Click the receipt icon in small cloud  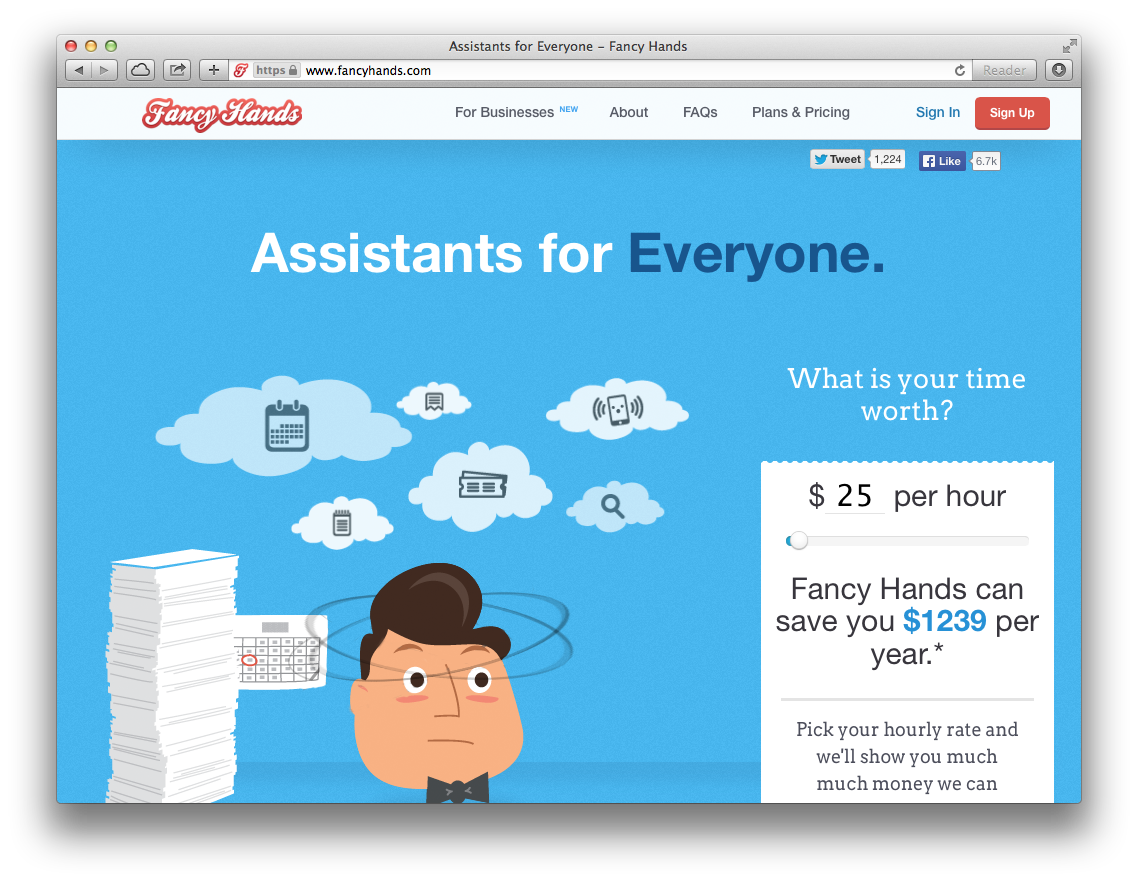click(x=434, y=401)
